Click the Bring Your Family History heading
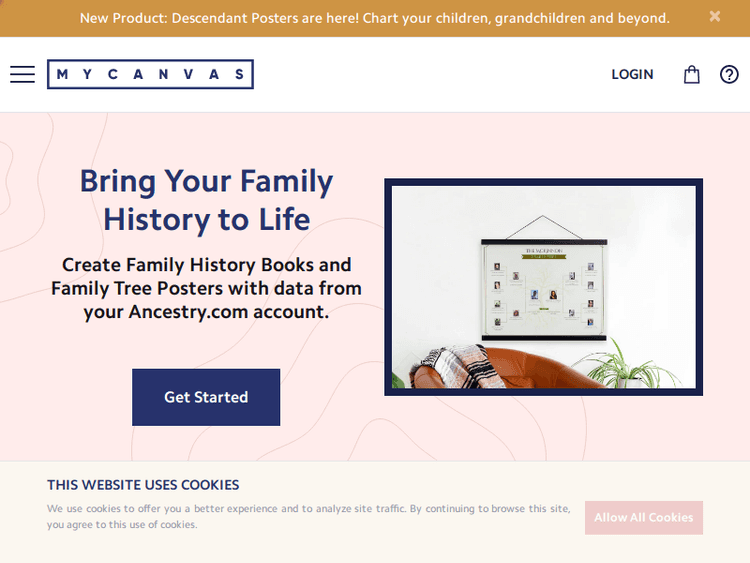Screen dimensions: 750x563 206,200
